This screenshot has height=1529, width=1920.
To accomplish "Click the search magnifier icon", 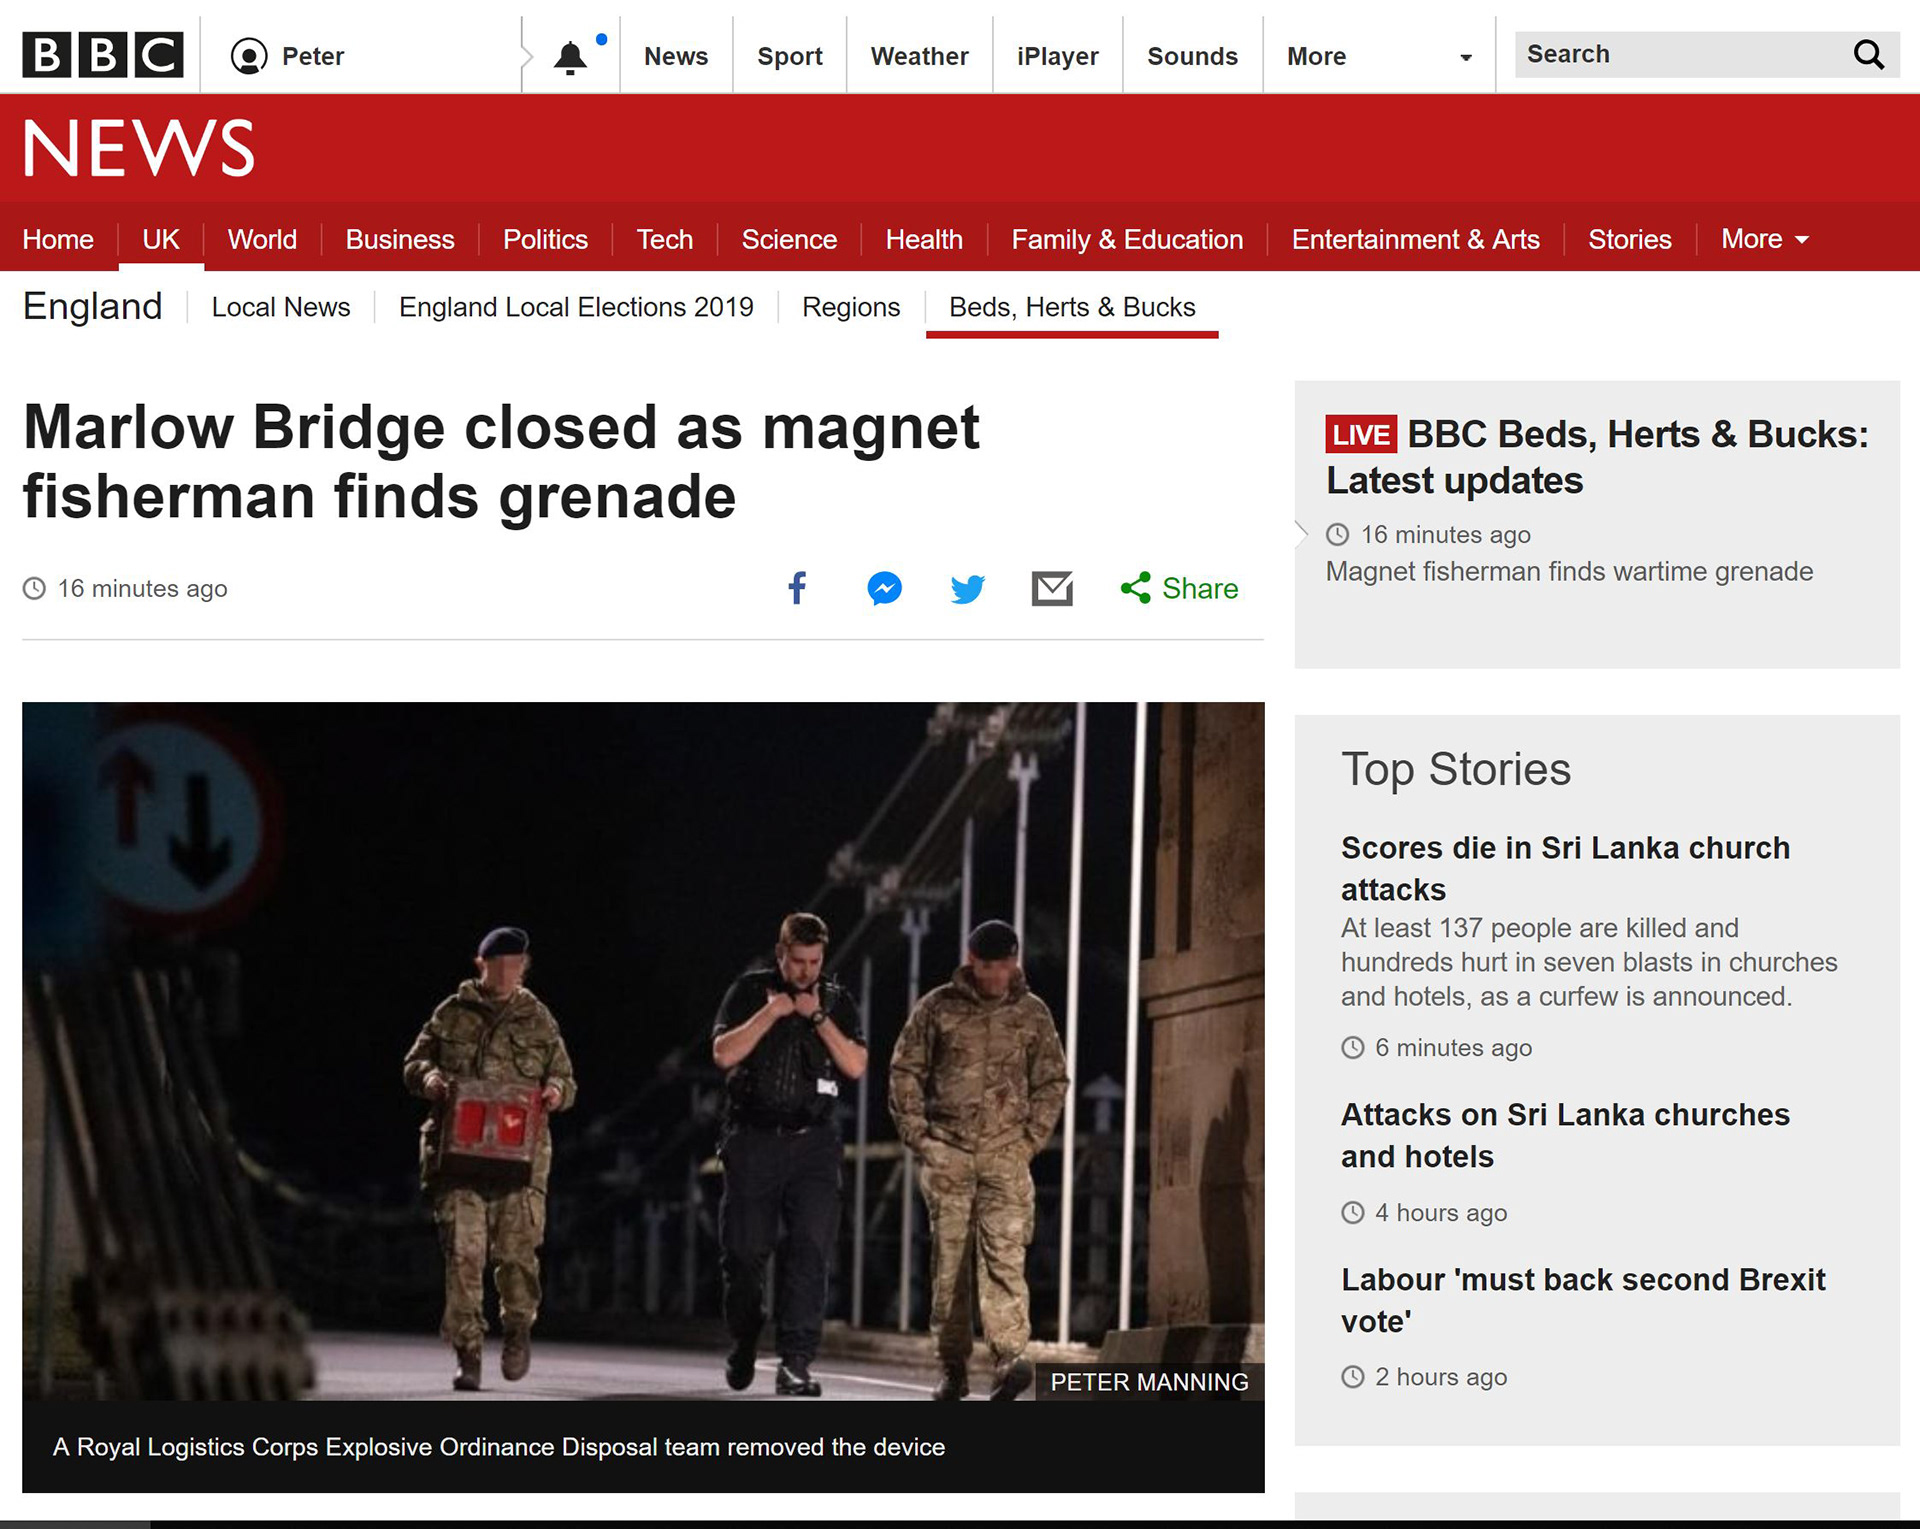I will click(x=1868, y=54).
